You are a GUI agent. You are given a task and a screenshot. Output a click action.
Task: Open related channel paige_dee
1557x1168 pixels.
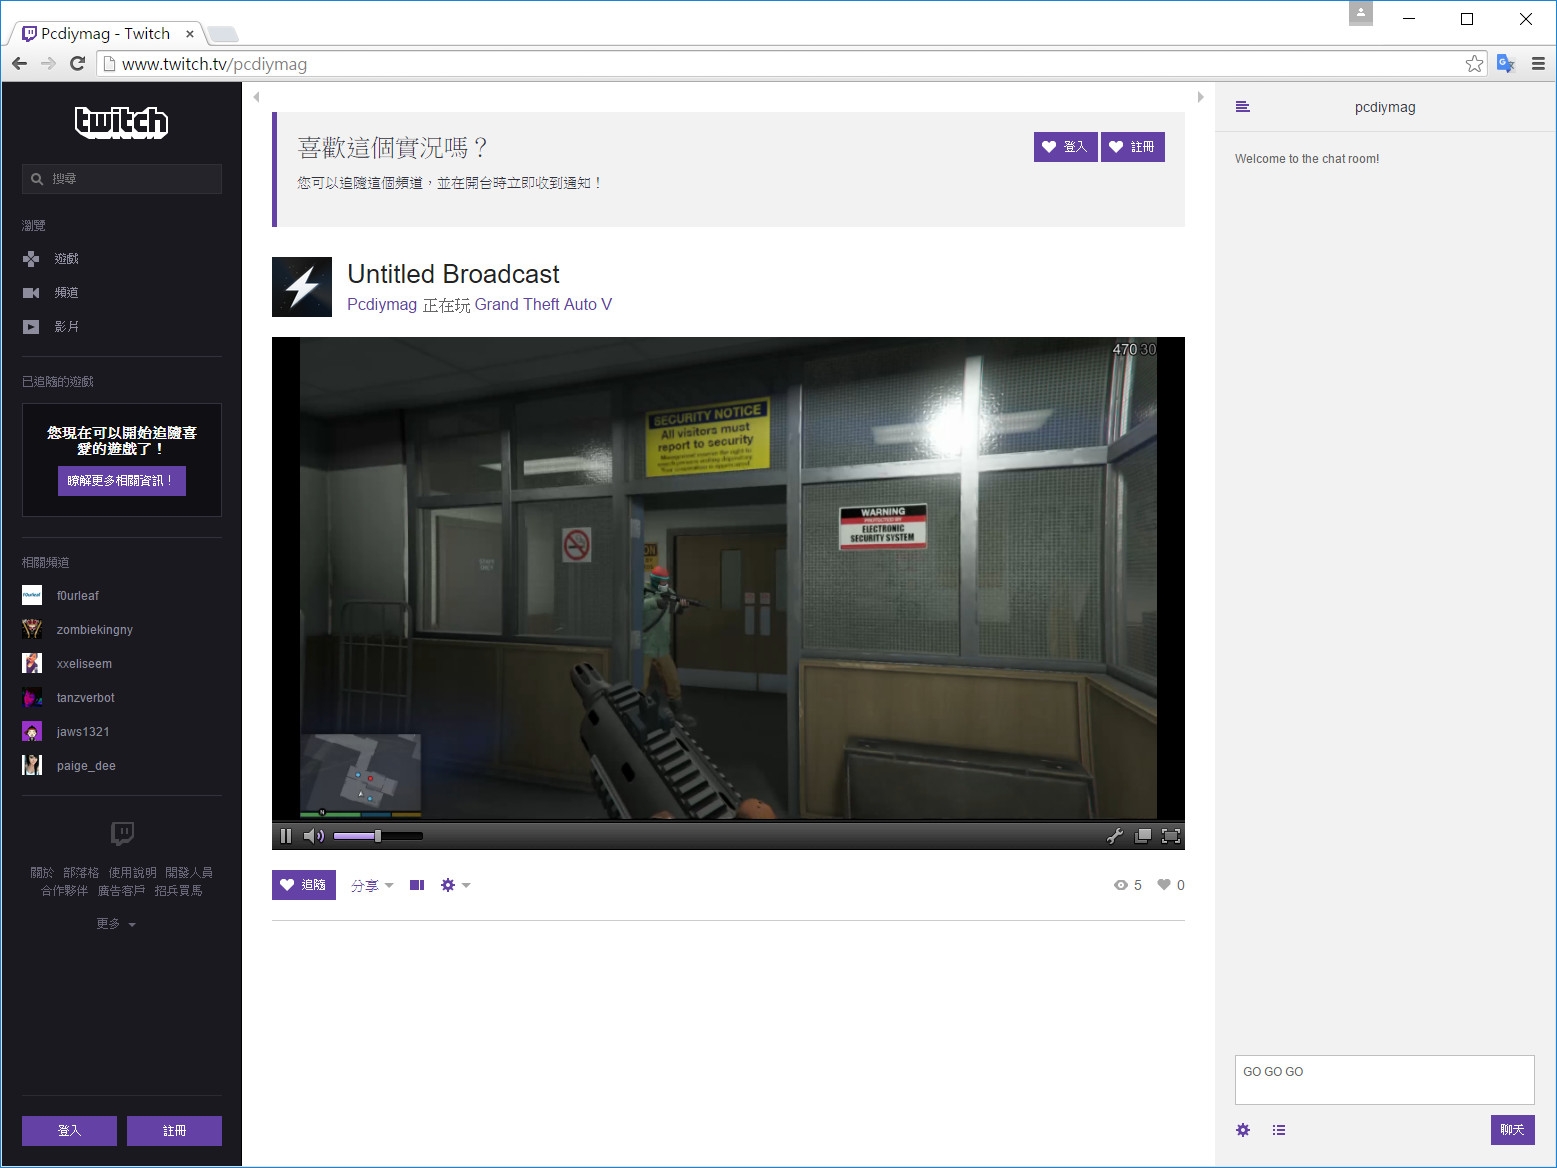[86, 766]
